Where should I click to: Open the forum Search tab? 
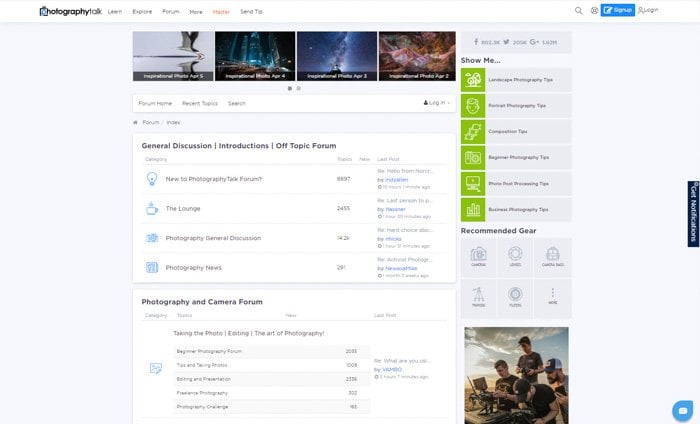237,104
